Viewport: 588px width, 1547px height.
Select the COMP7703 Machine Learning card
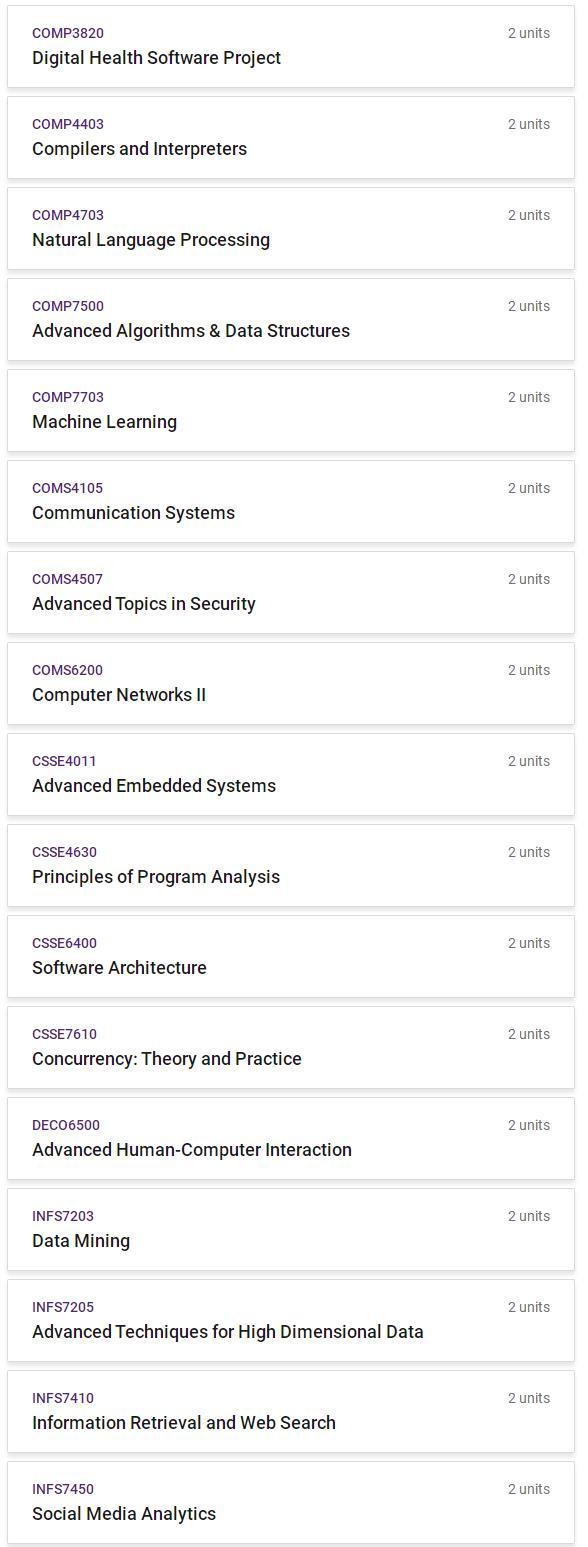tap(291, 410)
